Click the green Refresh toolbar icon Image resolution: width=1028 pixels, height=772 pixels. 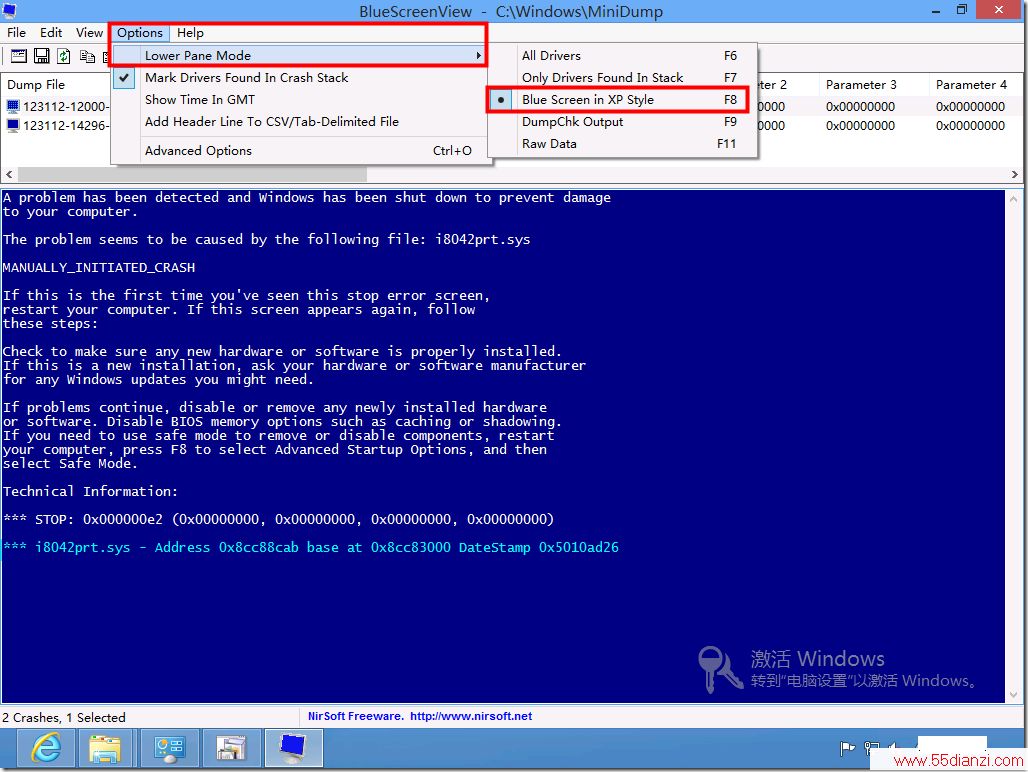tap(64, 56)
